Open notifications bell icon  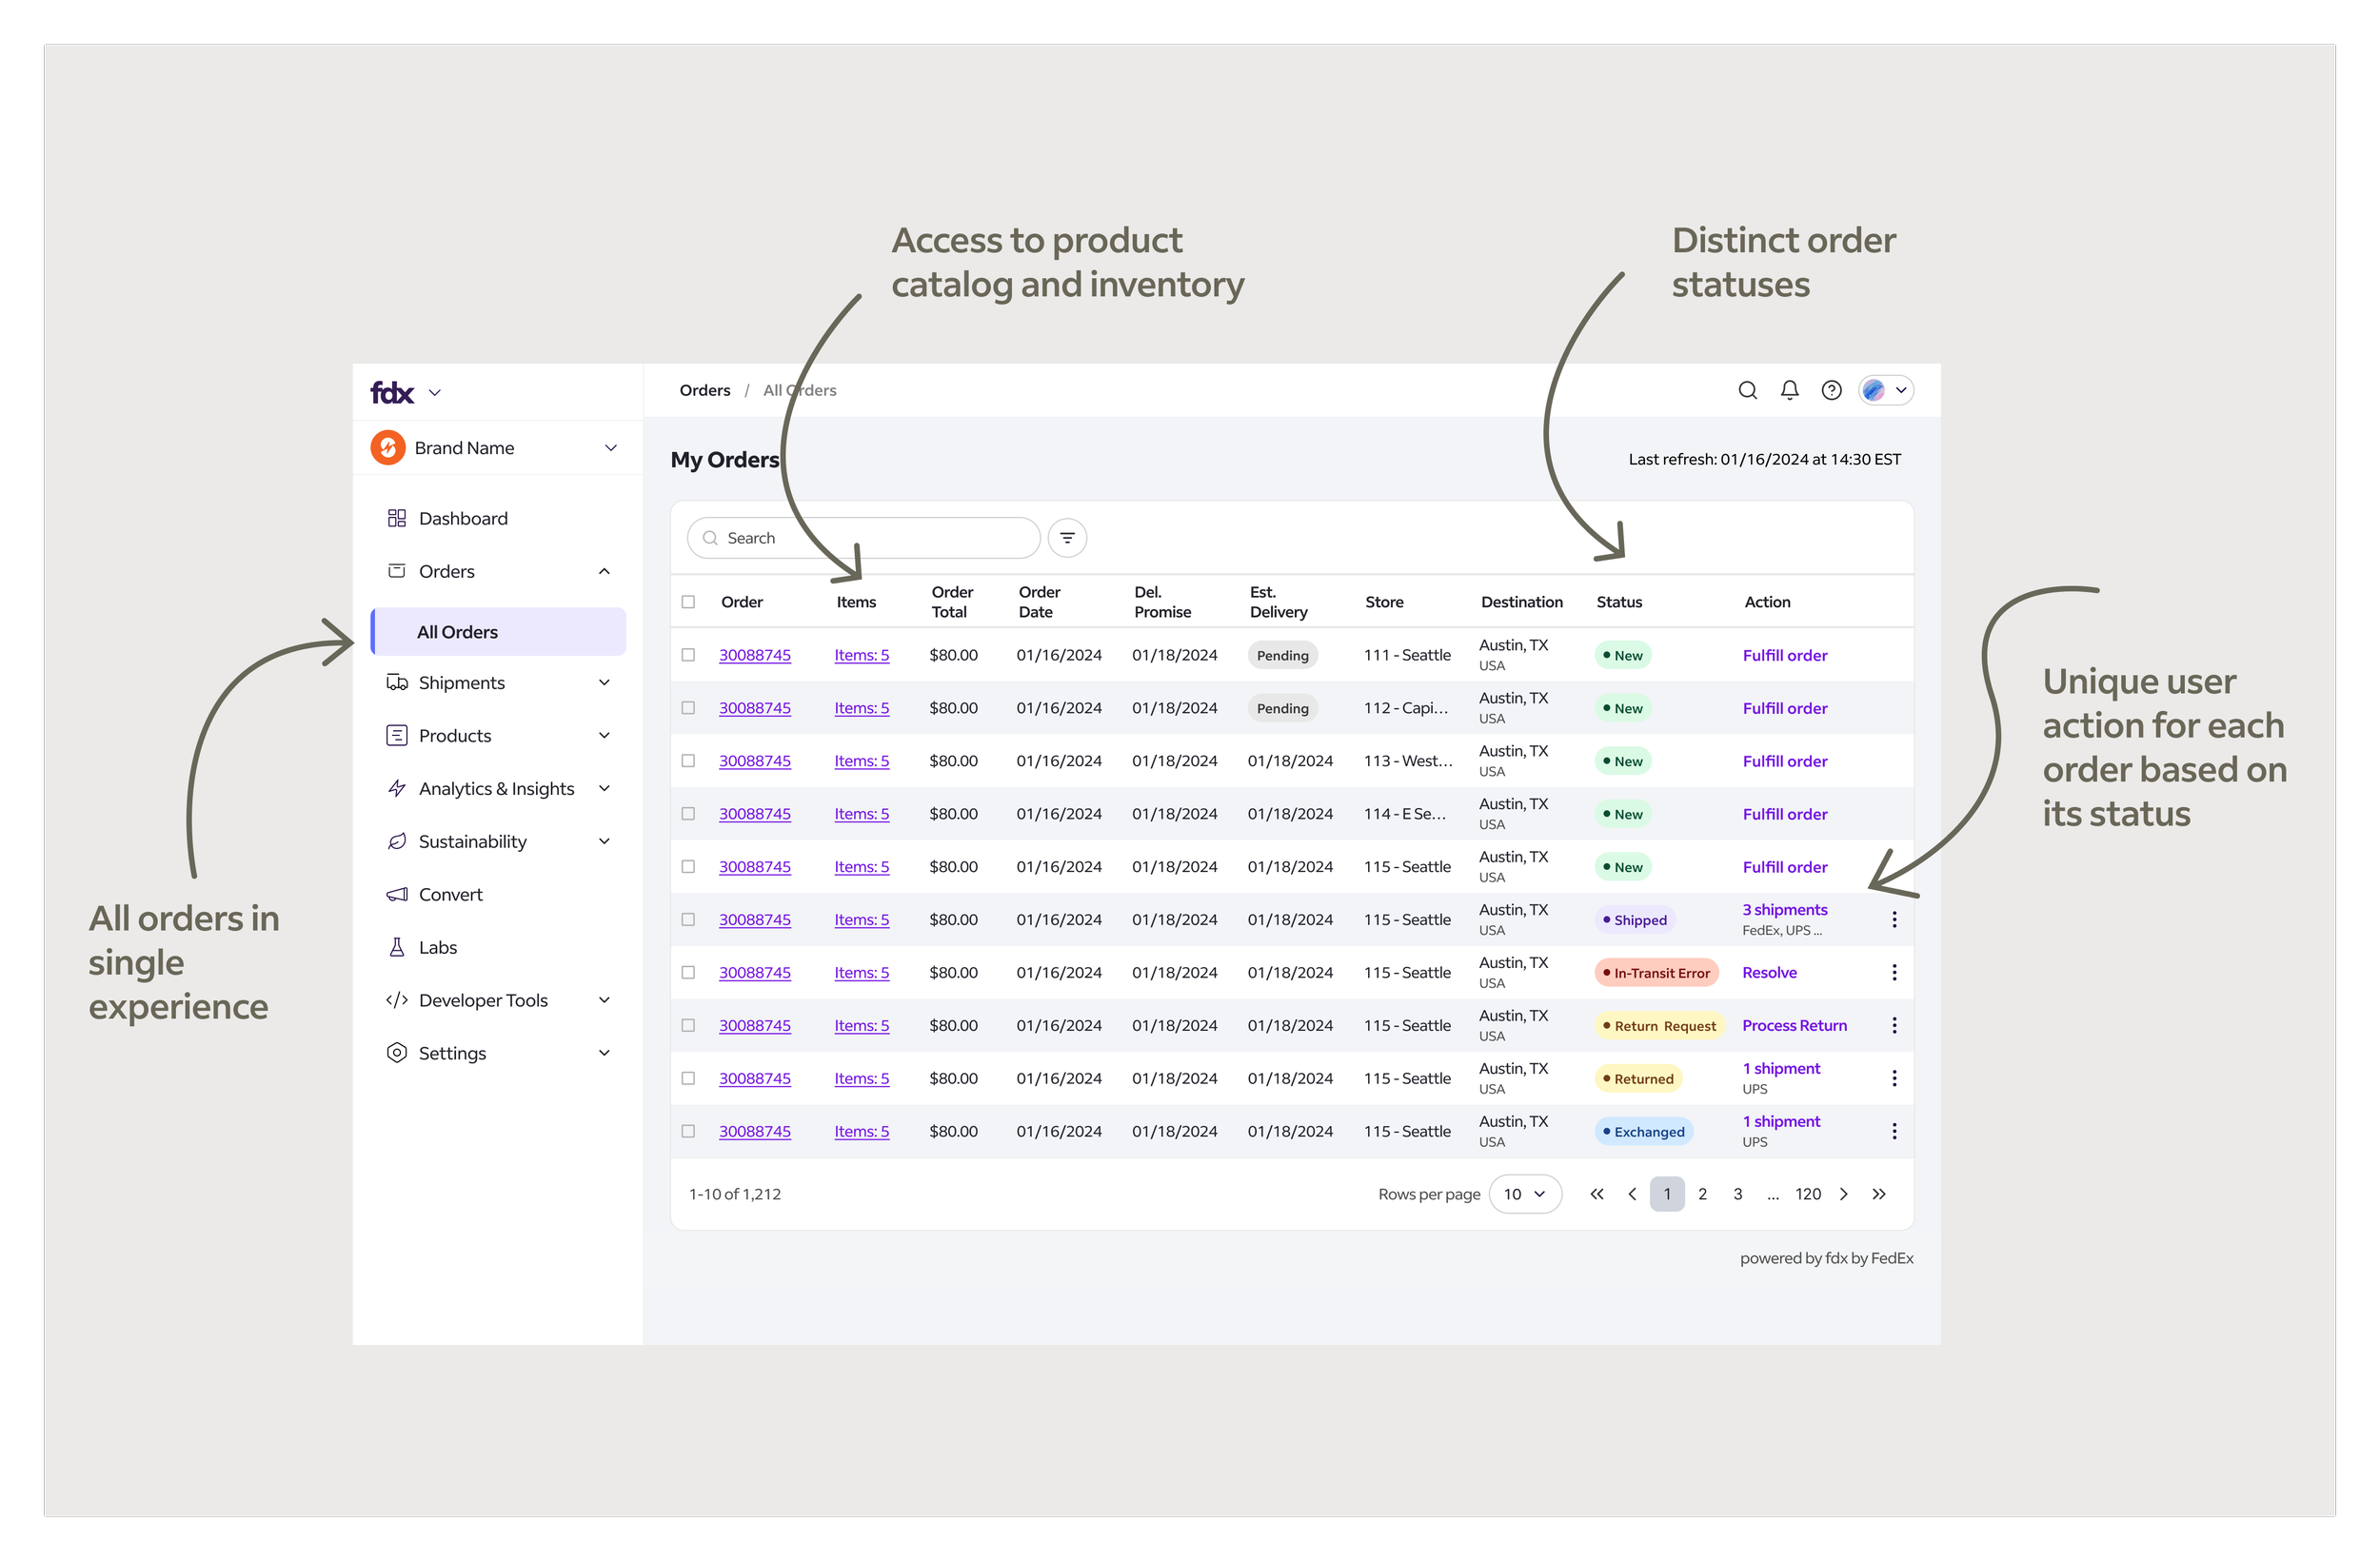coord(1789,390)
